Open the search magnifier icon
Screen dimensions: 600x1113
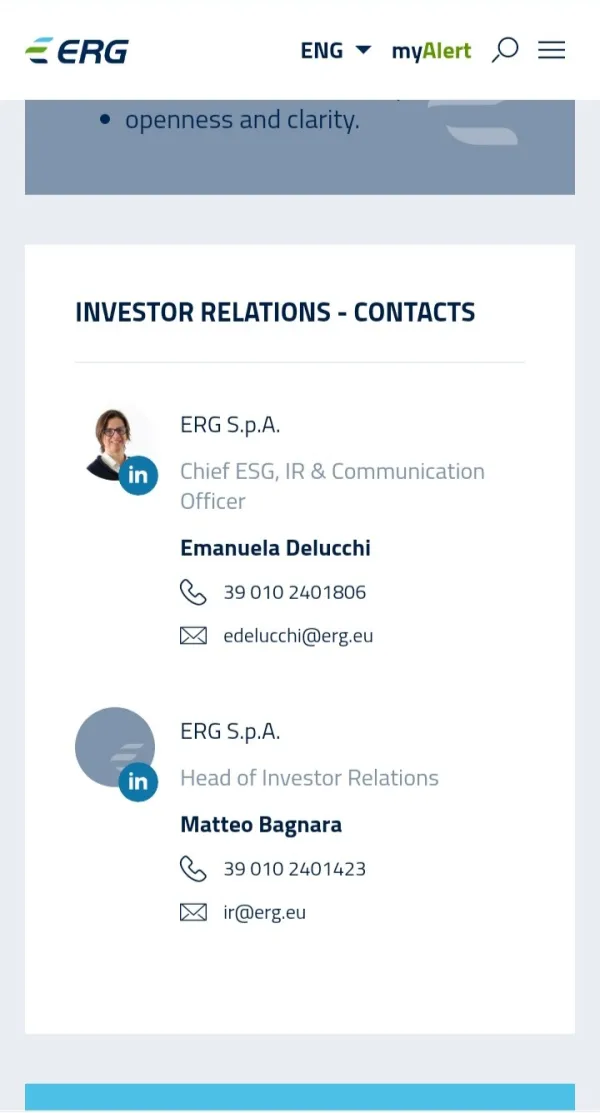[505, 49]
